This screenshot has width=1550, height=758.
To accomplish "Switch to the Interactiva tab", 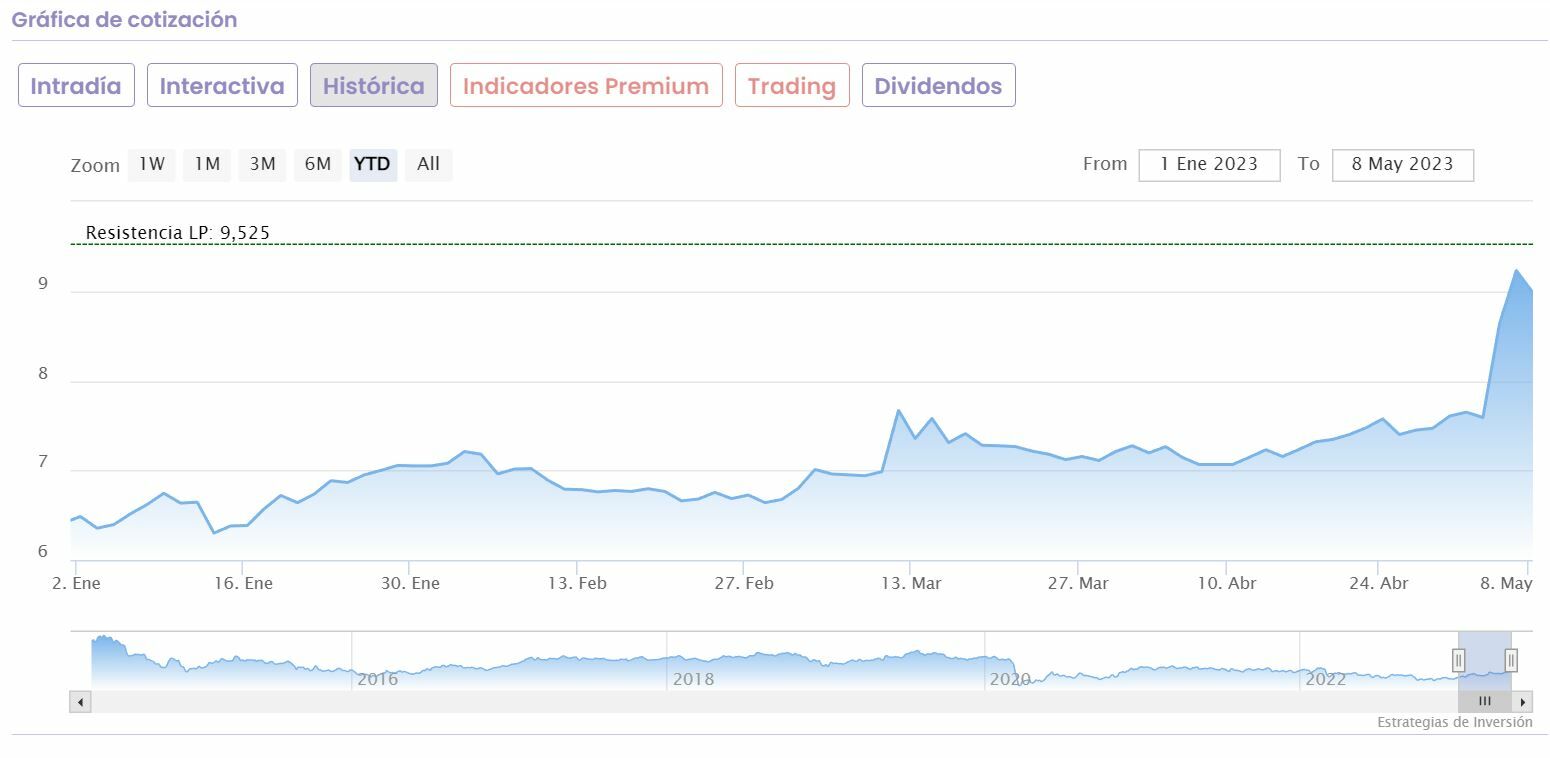I will coord(222,86).
